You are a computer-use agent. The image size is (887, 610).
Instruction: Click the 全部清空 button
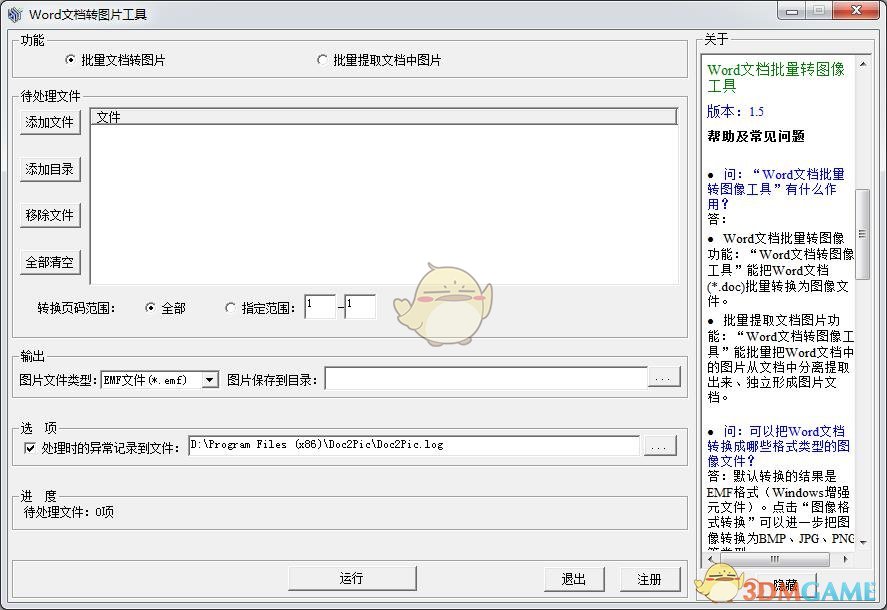50,262
